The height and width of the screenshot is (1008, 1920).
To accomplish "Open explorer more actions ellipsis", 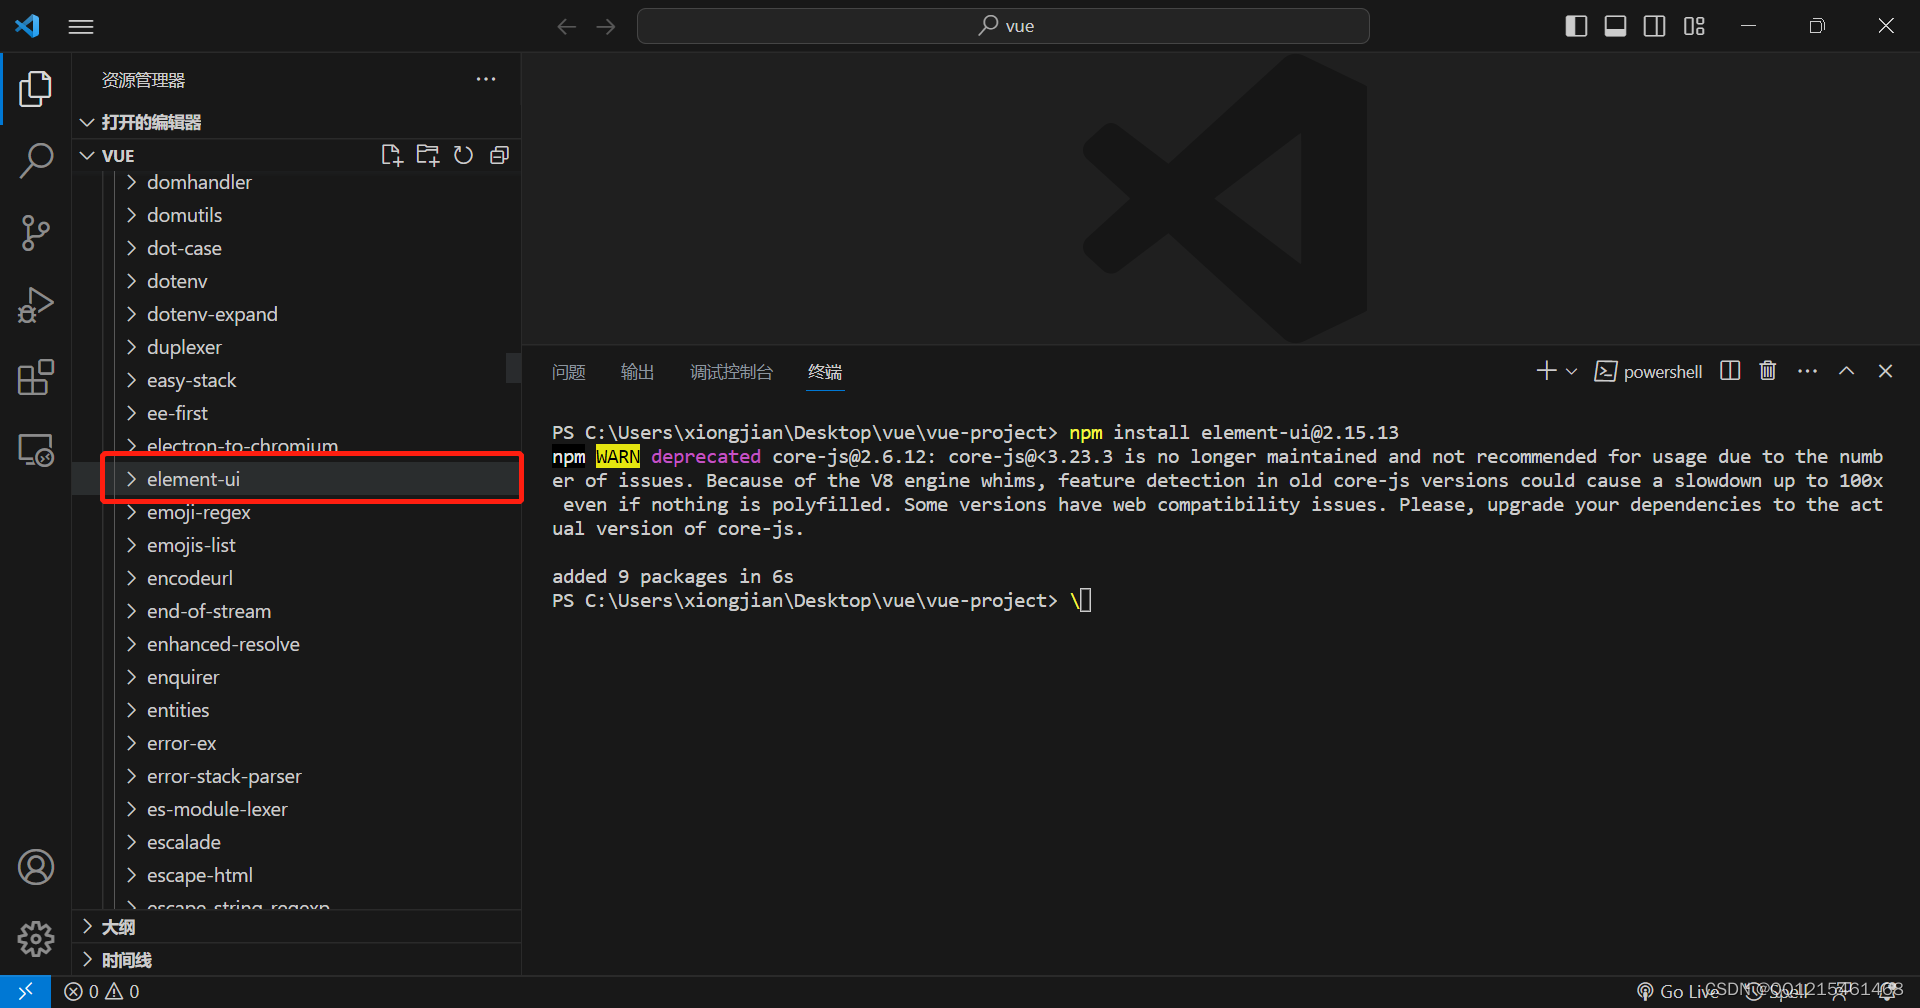I will click(x=486, y=79).
